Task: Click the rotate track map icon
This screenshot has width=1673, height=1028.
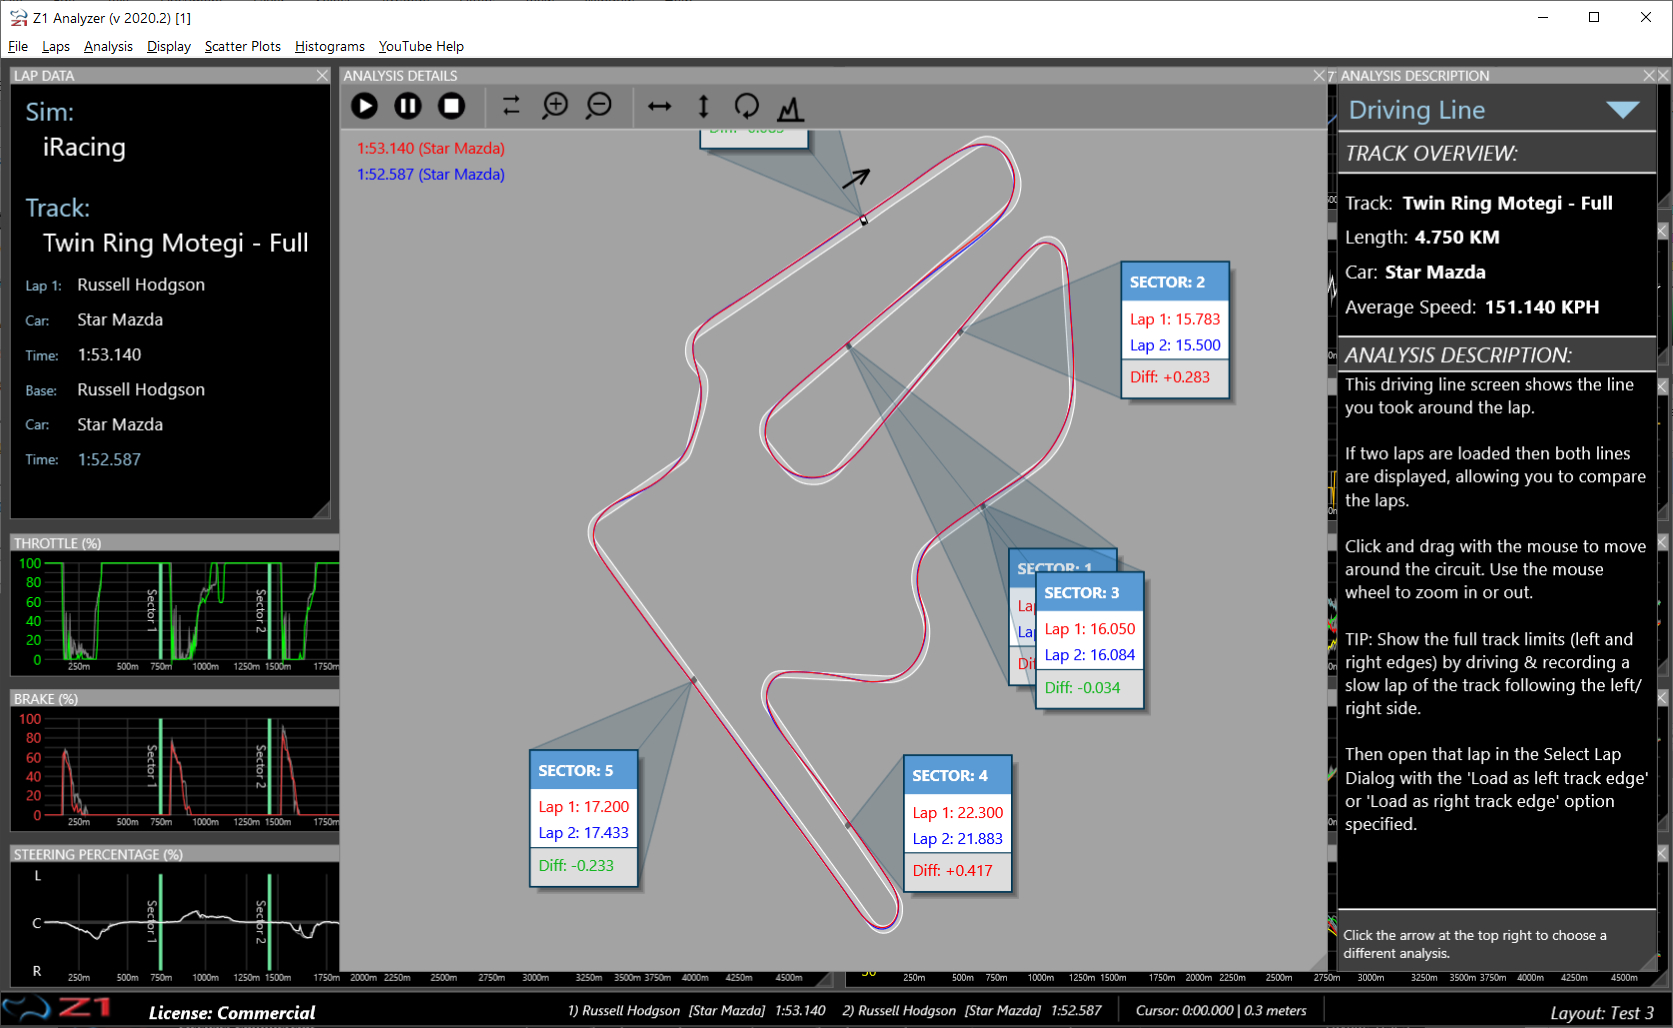Action: point(747,106)
